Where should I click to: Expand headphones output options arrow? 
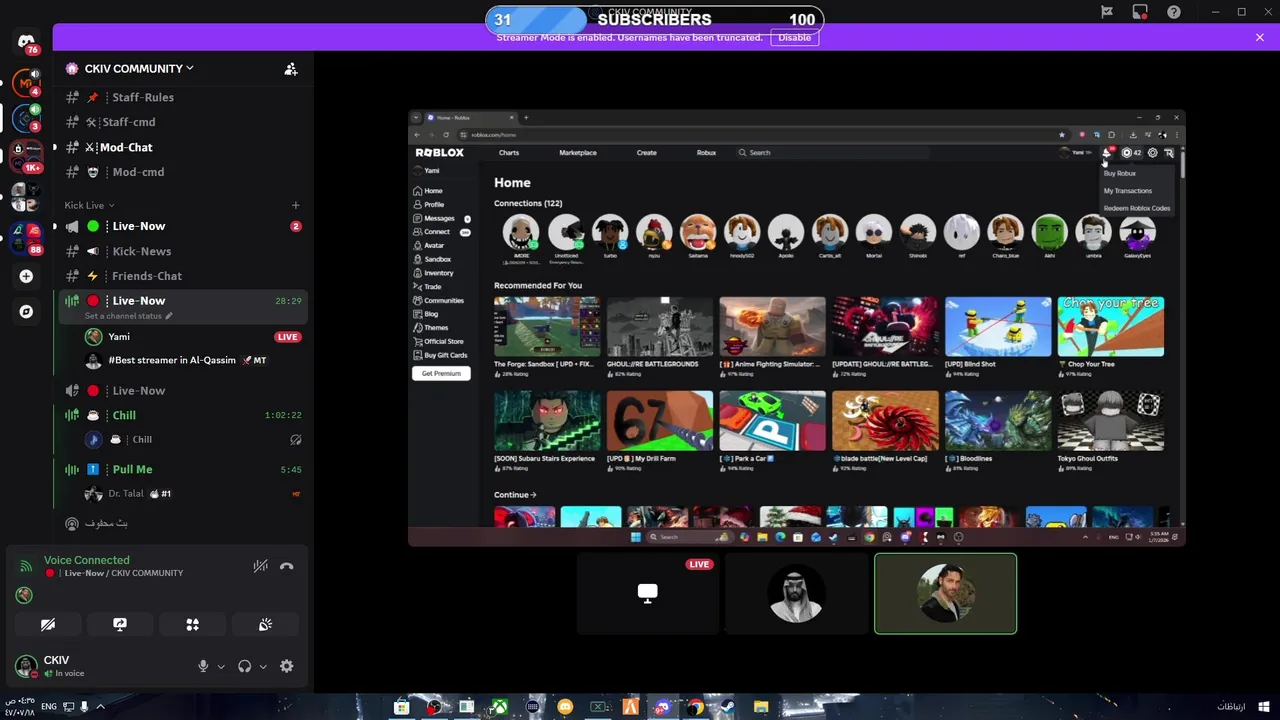click(x=263, y=667)
